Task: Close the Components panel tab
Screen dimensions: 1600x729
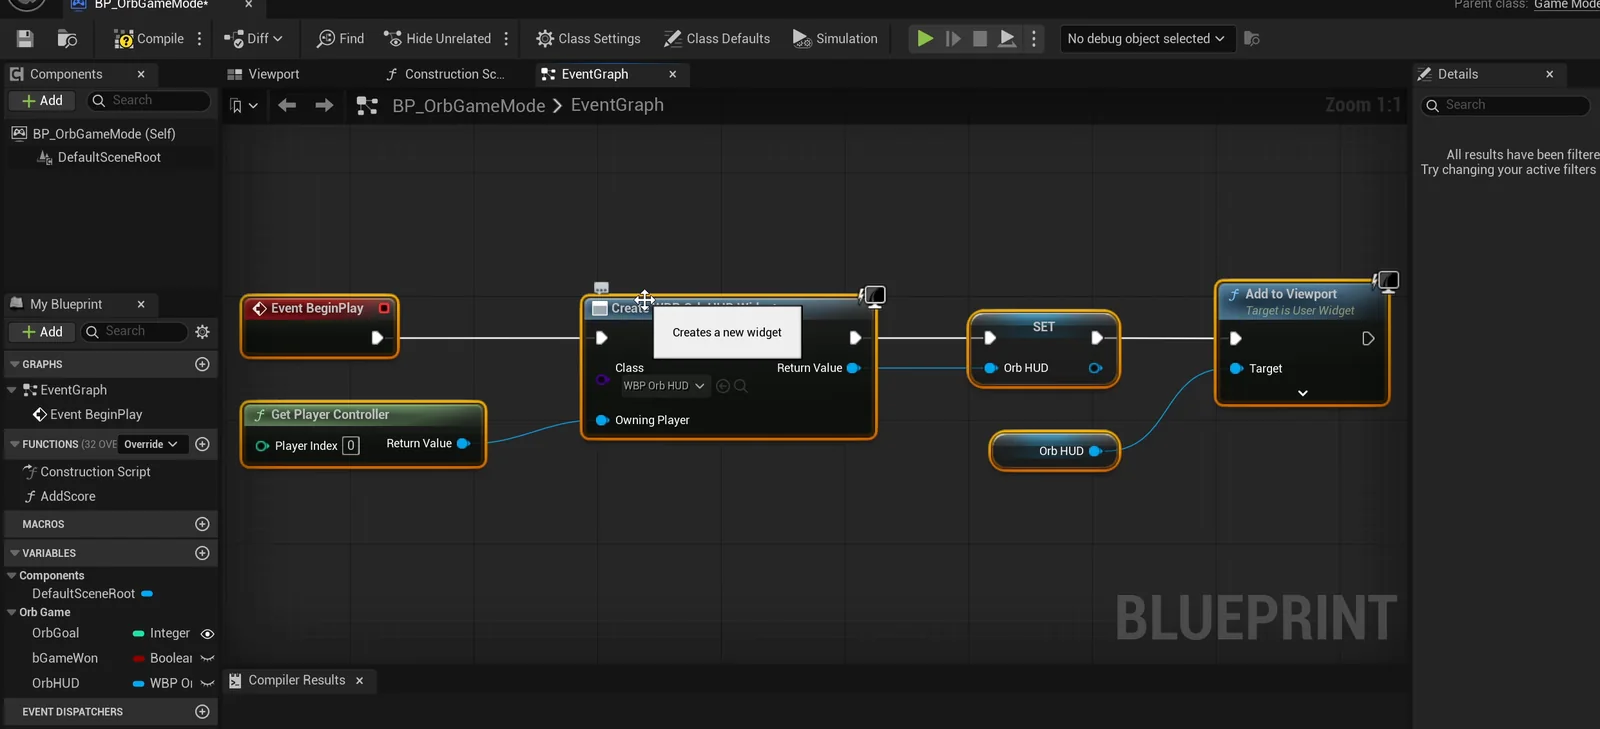Action: 141,74
